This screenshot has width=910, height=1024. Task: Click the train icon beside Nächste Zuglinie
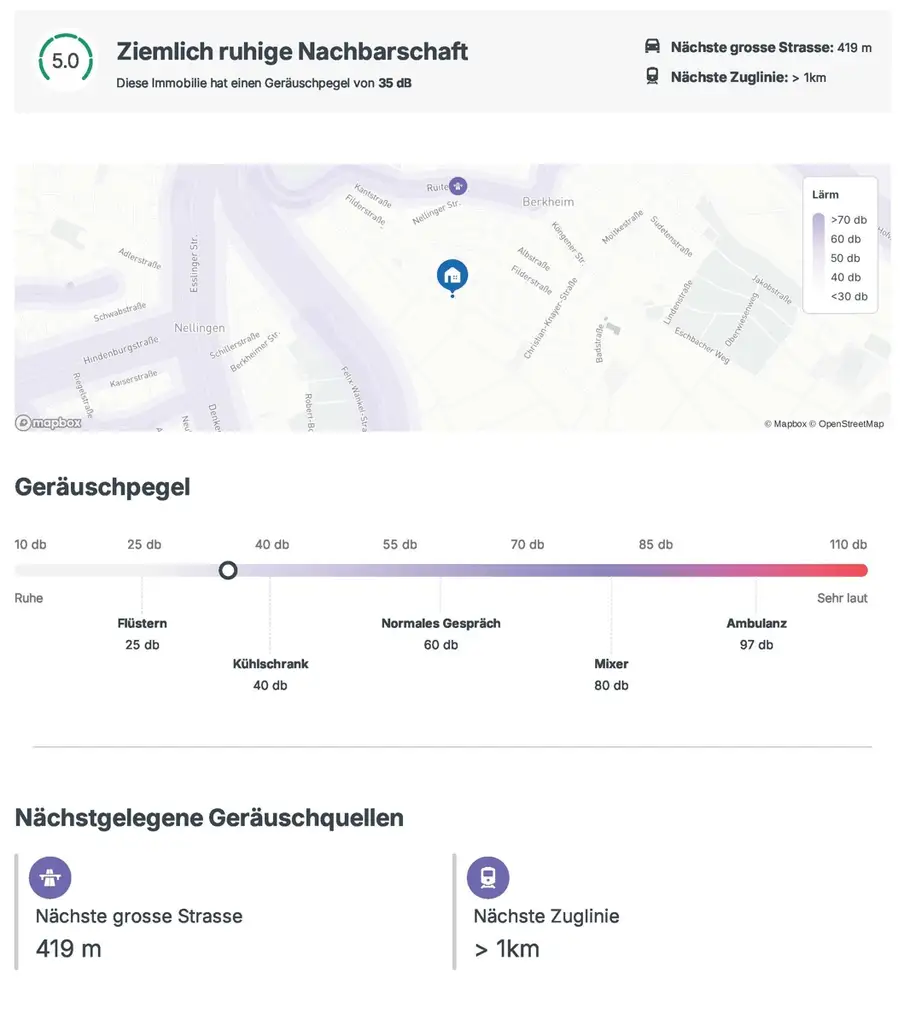[651, 77]
